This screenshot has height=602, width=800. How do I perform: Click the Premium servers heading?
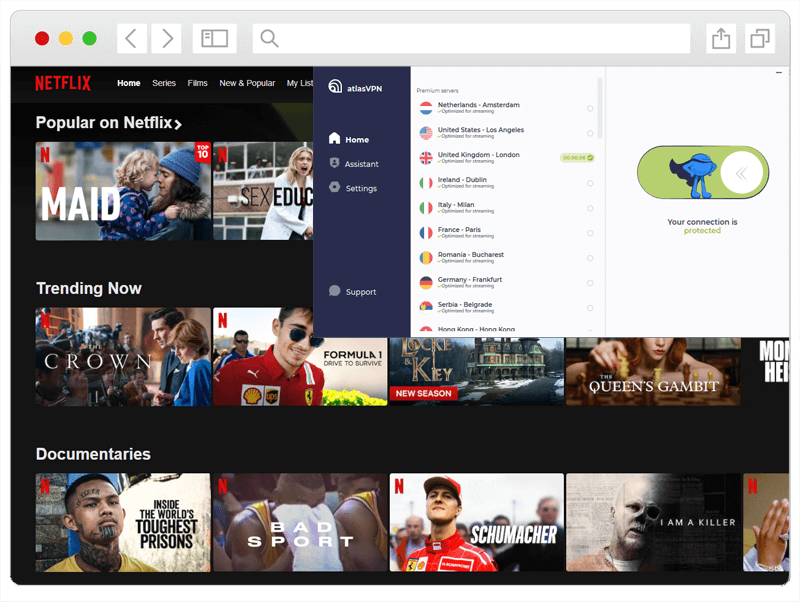tap(437, 90)
